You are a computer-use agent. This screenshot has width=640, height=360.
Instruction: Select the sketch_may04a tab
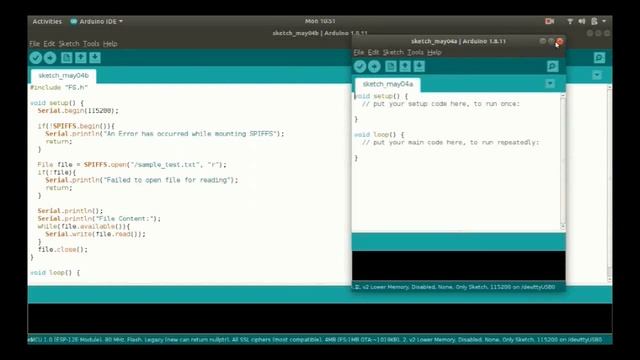[x=388, y=84]
